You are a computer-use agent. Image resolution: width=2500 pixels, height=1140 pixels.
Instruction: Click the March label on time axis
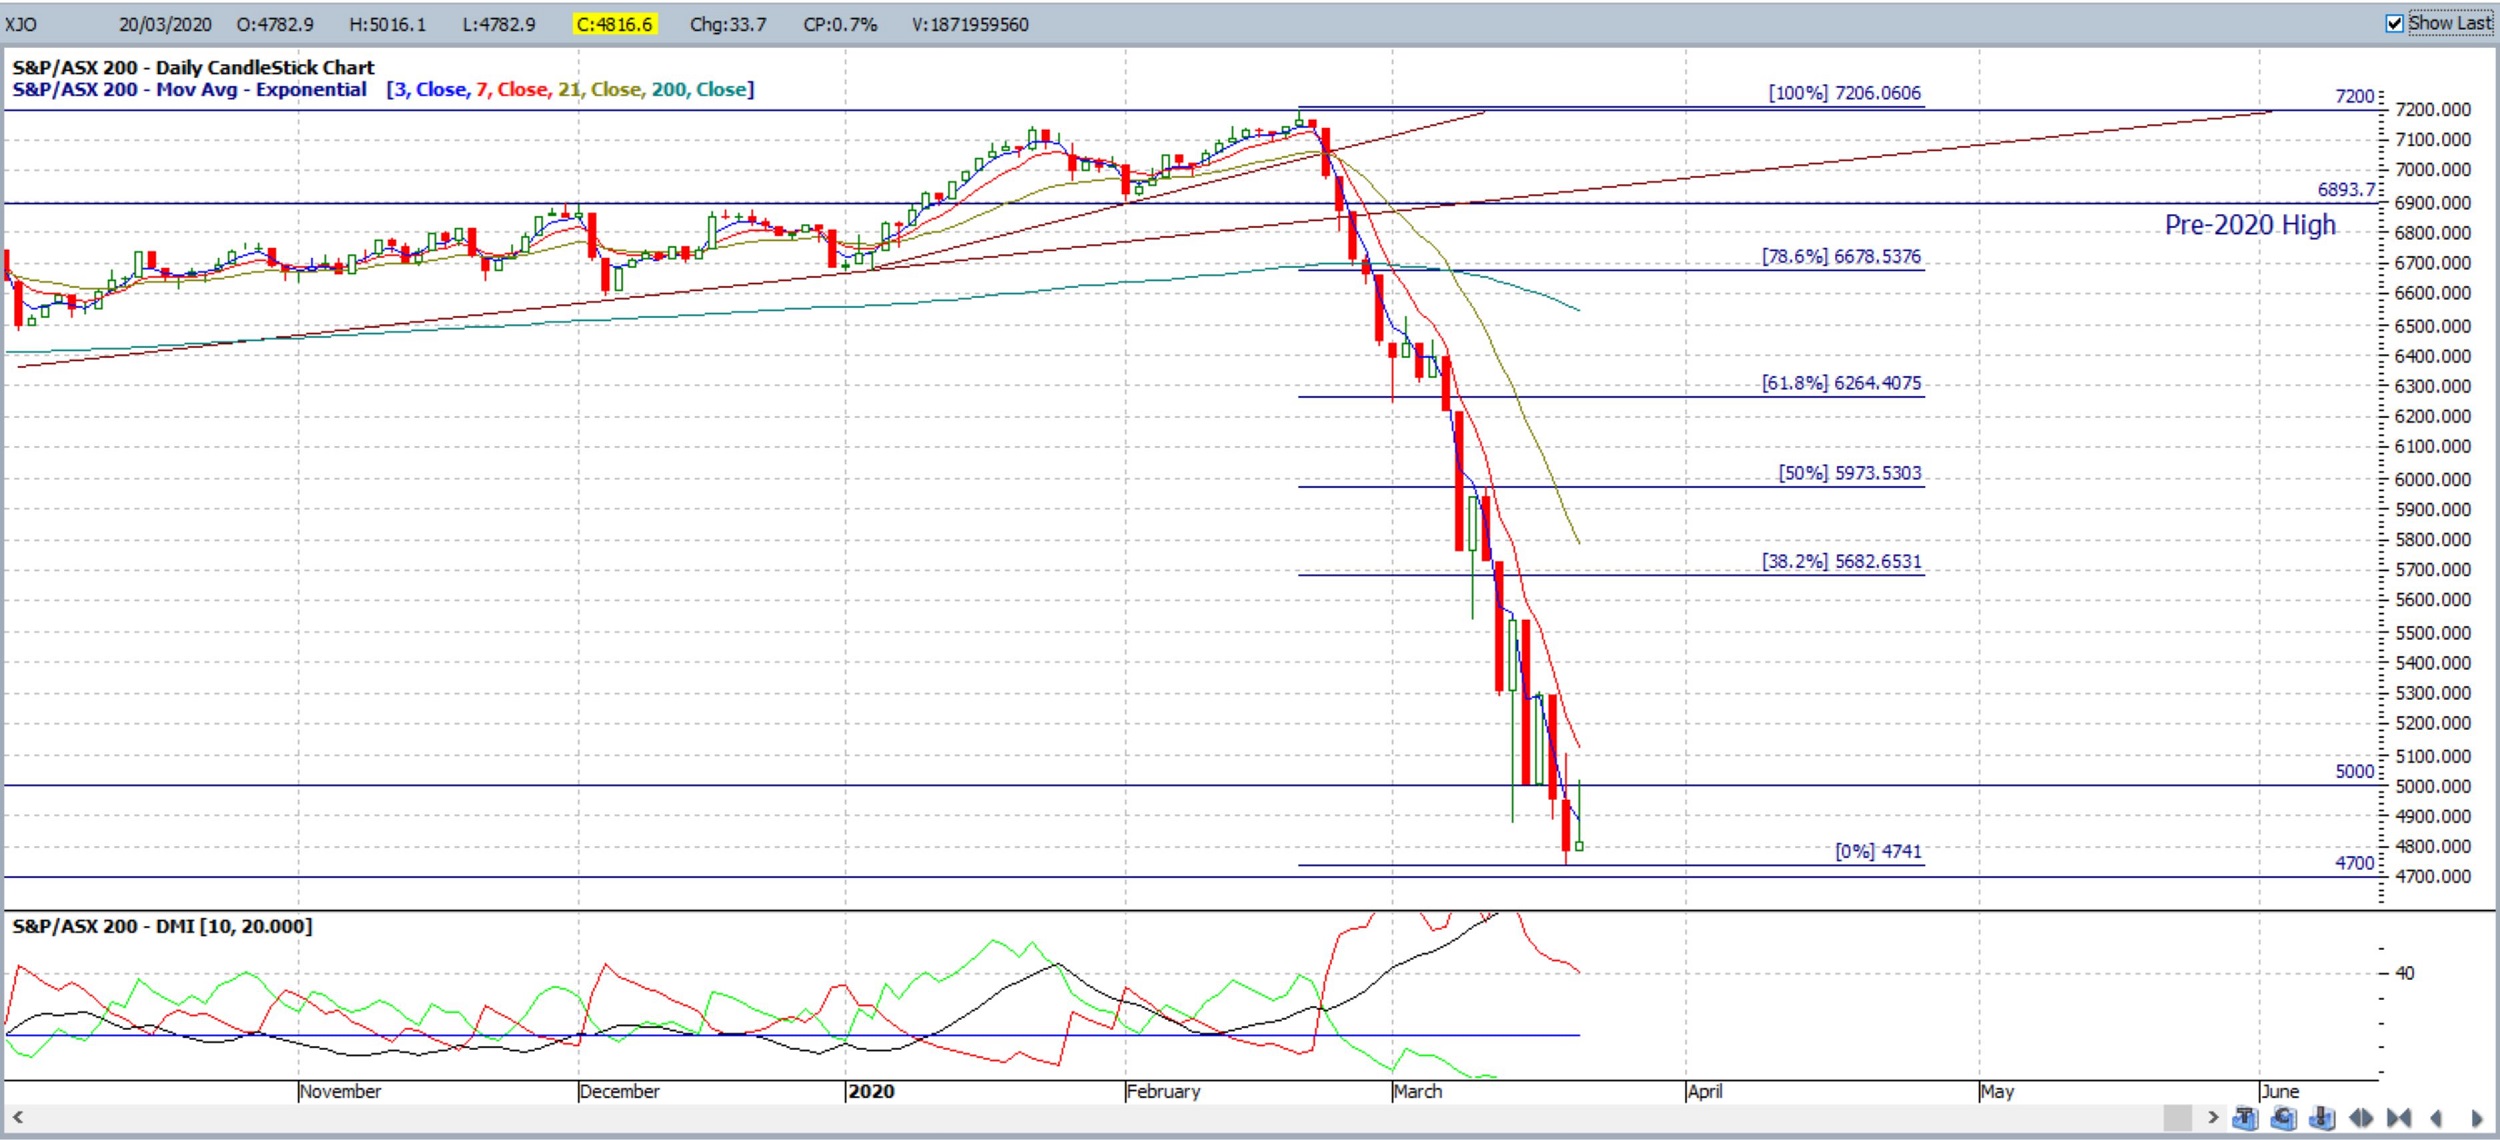tap(1418, 1092)
